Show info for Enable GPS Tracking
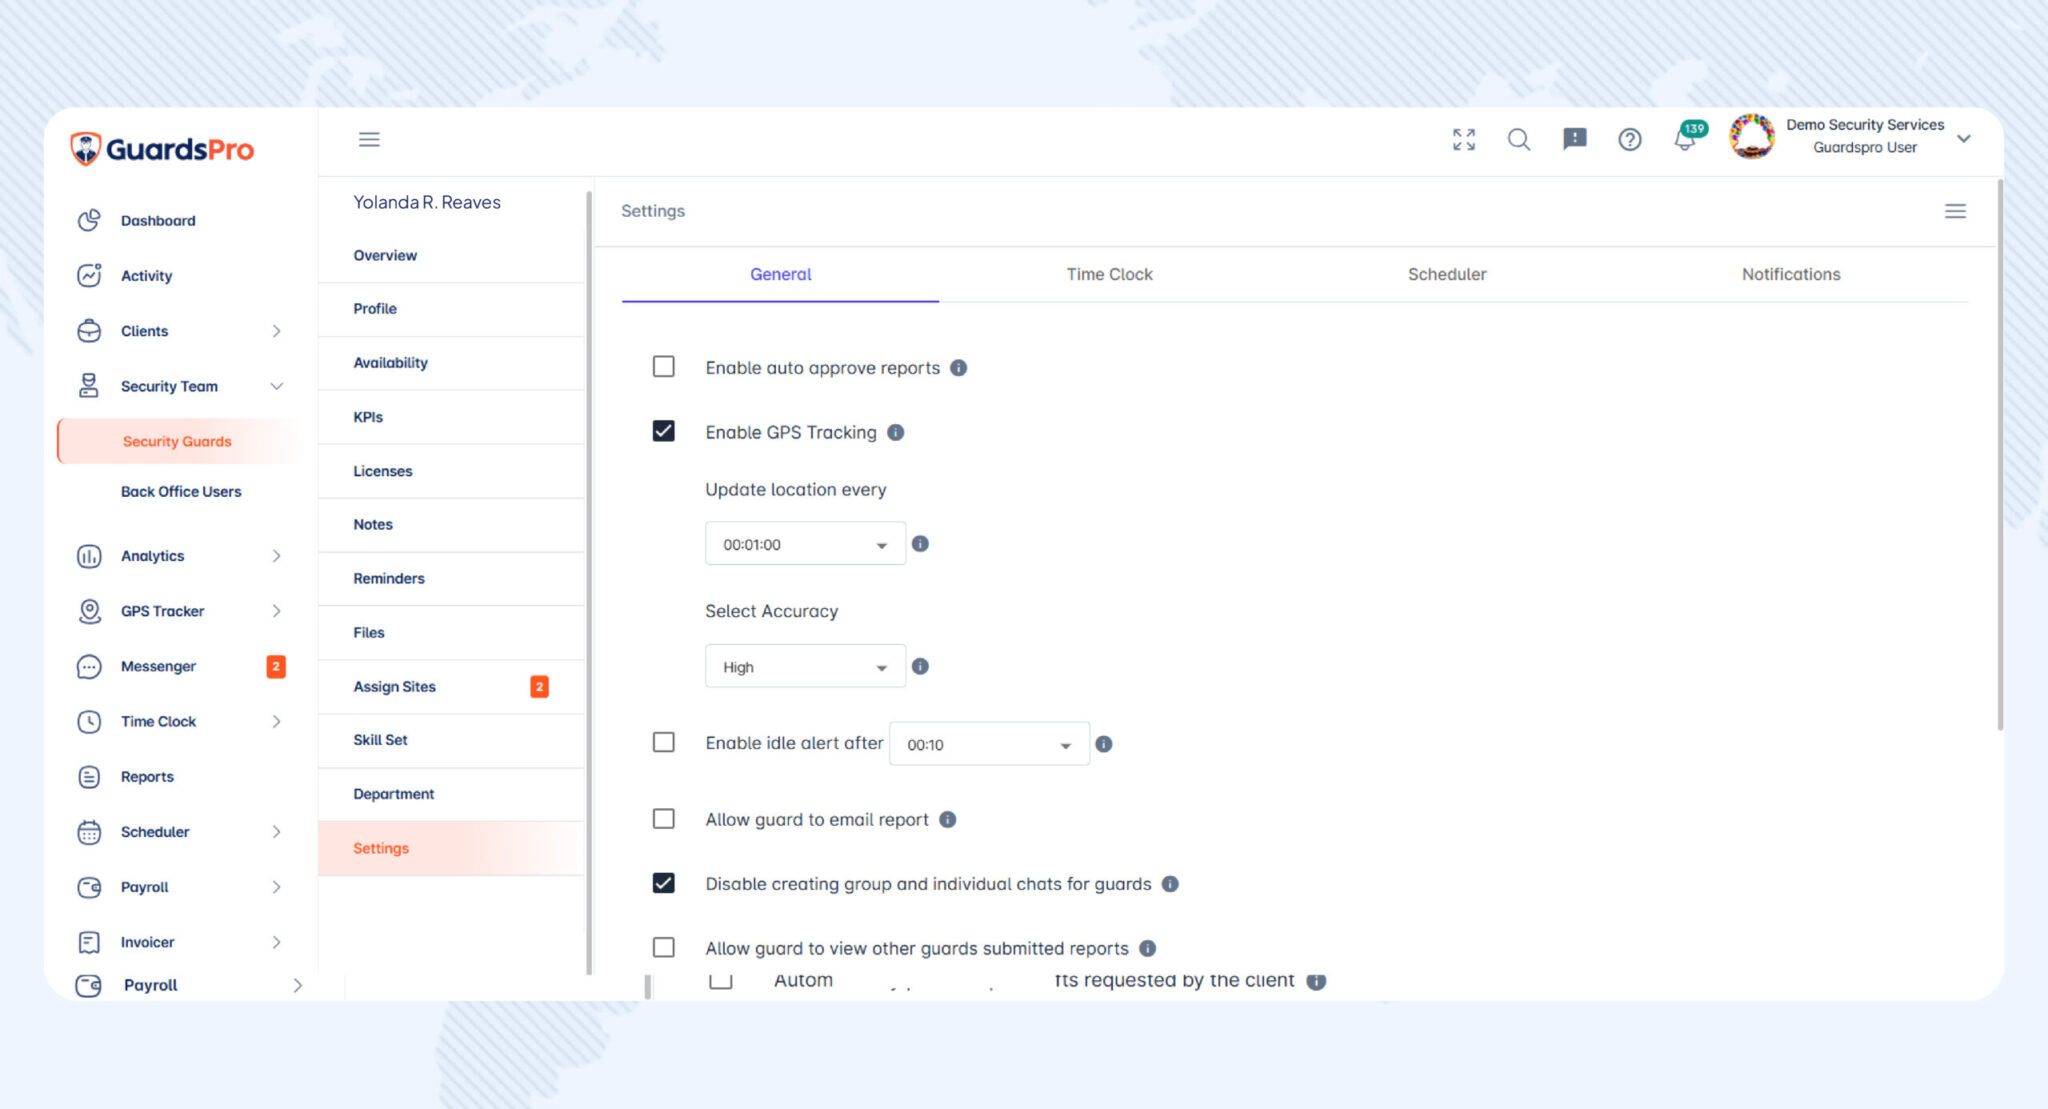 coord(895,432)
